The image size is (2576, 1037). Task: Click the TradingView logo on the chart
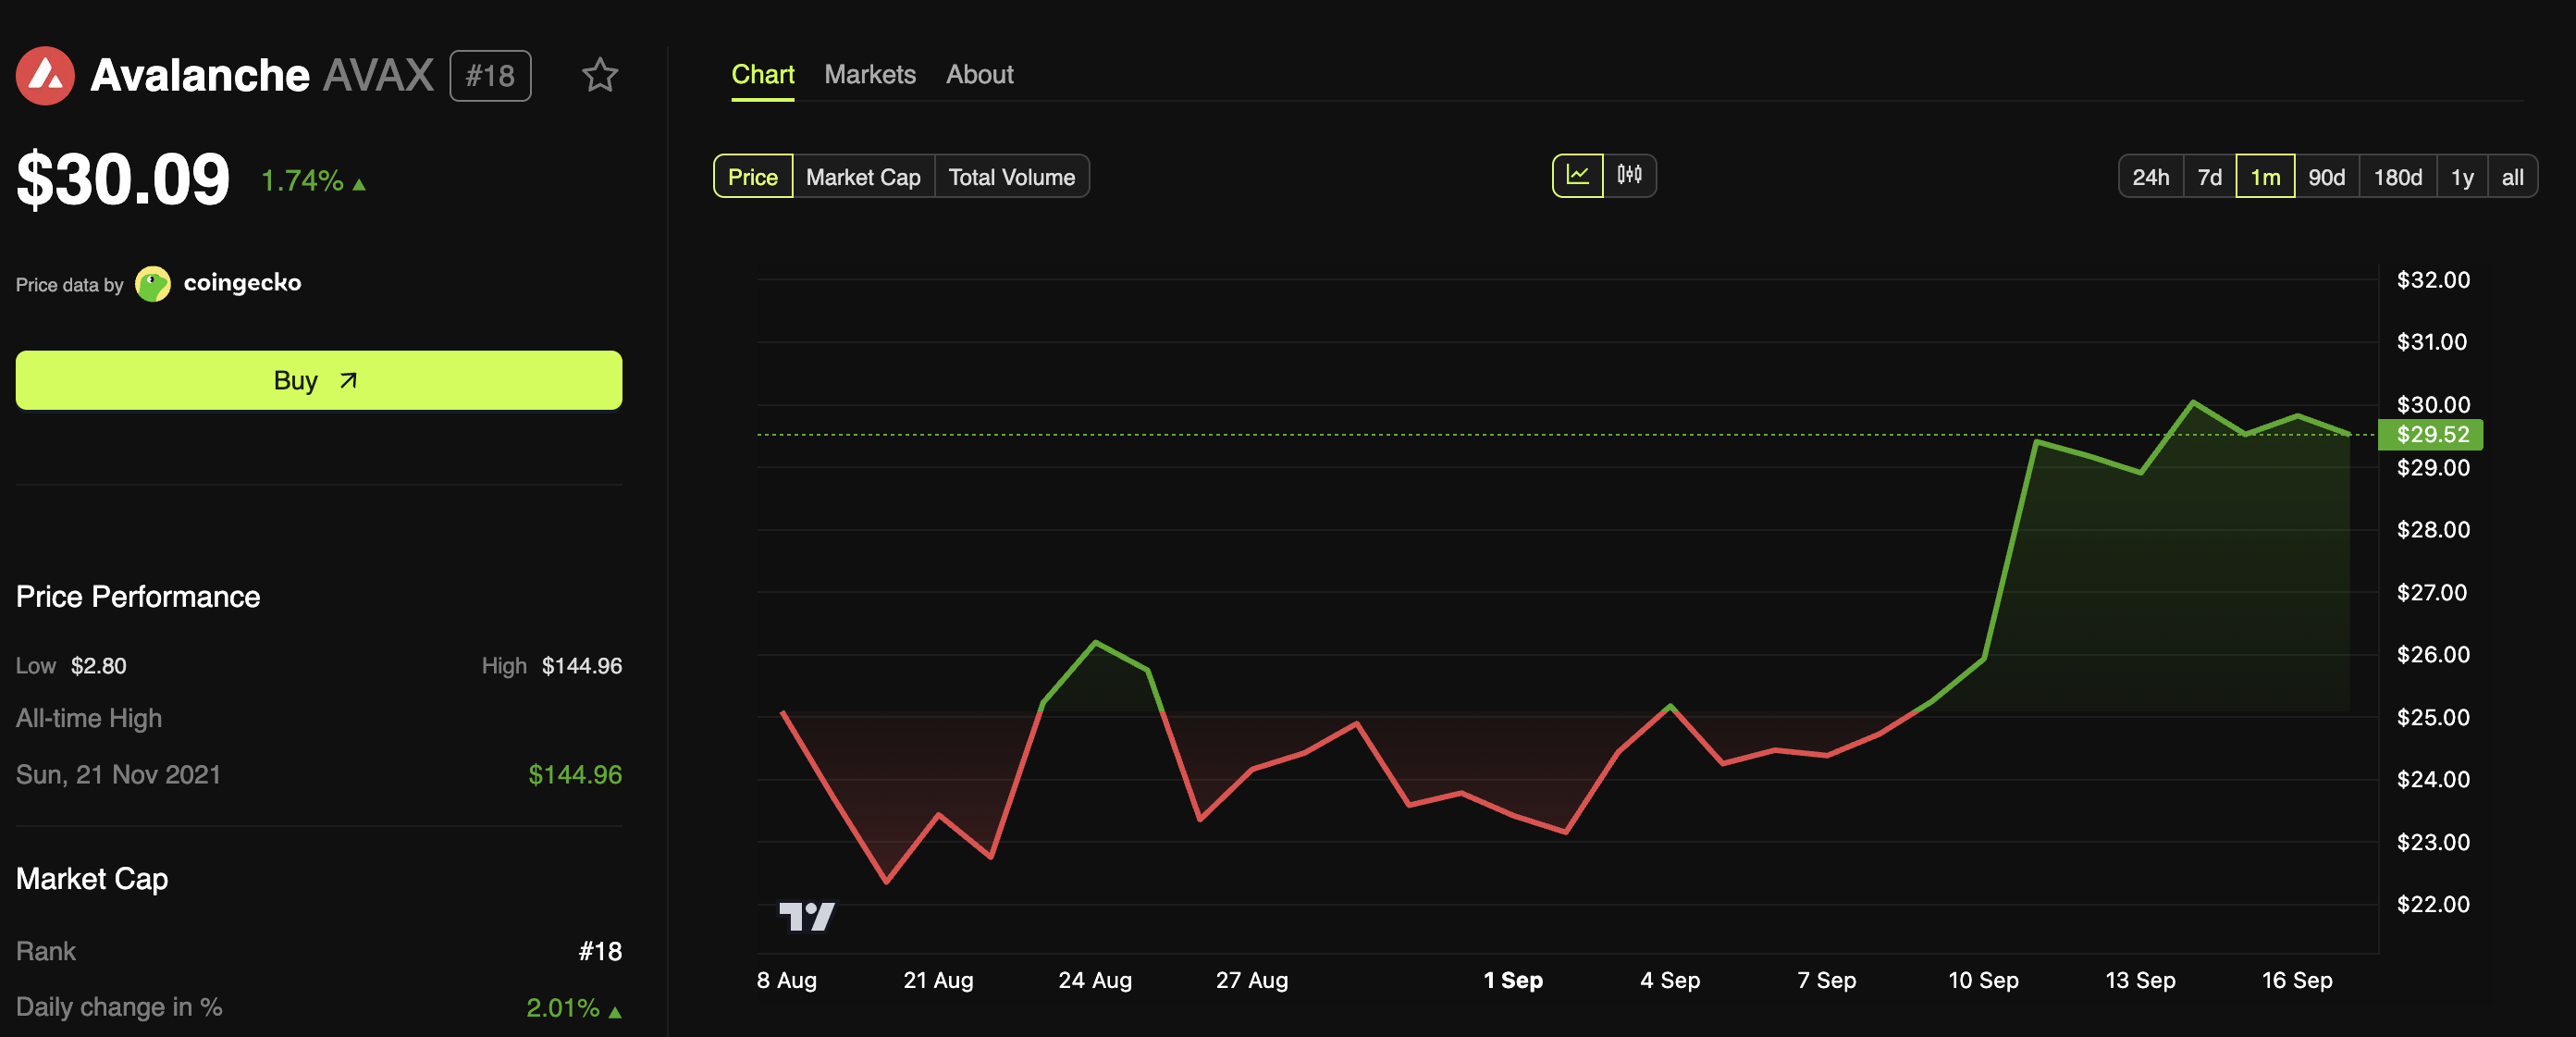(x=806, y=915)
